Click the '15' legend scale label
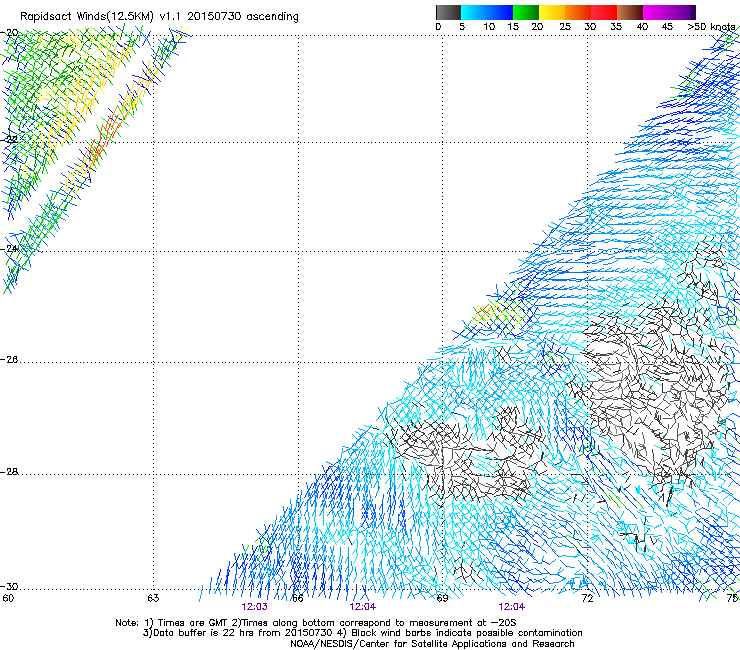 [513, 27]
